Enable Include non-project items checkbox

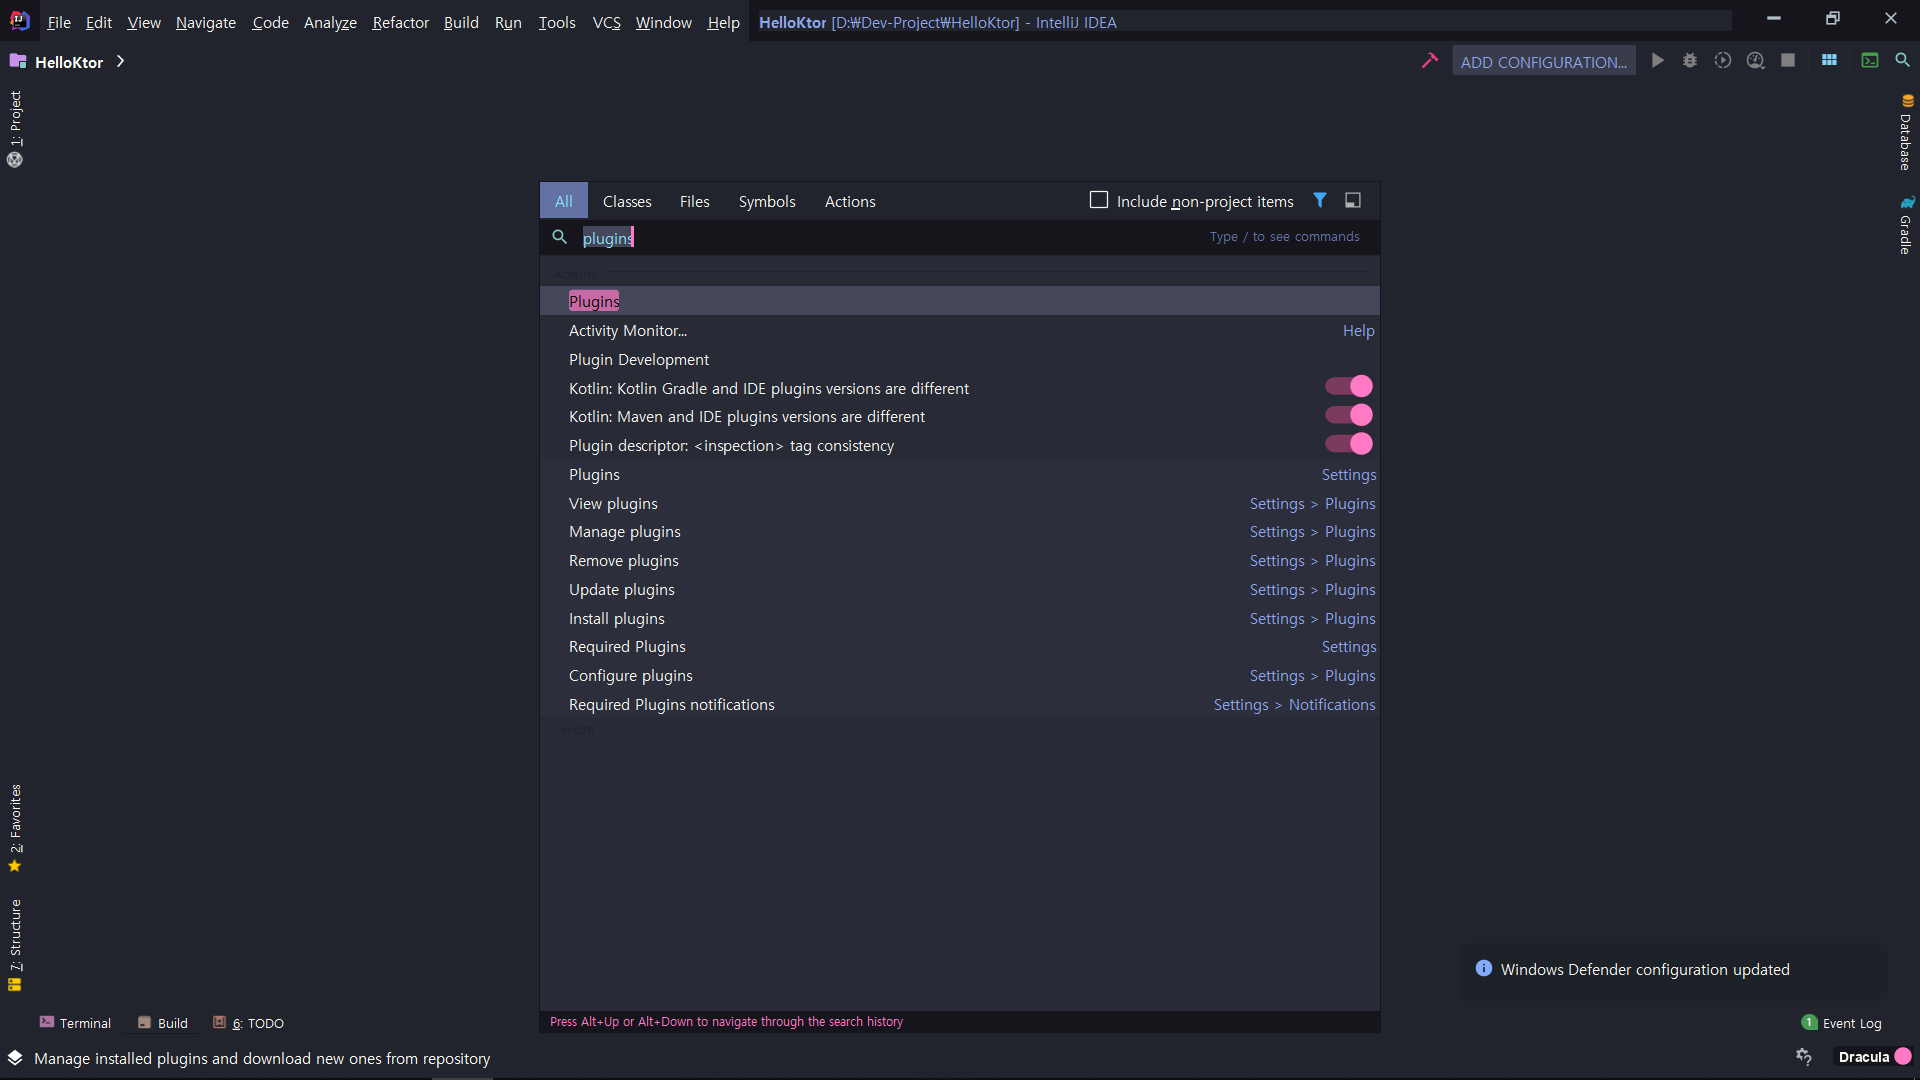coord(1099,201)
